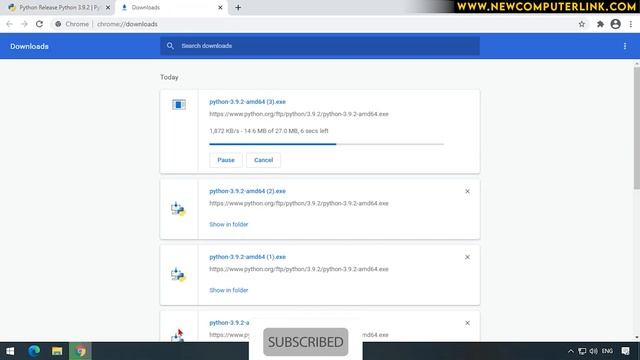This screenshot has height=360, width=640.
Task: Click file icon of python-3.9.2-amd64 (3).exe
Action: (179, 104)
